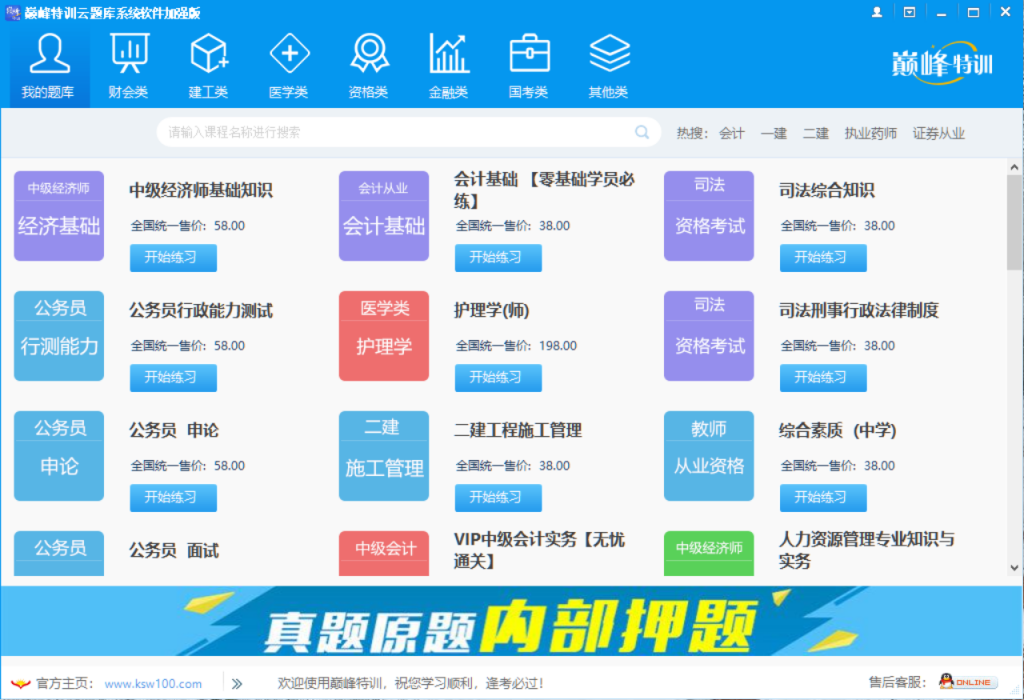This screenshot has width=1024, height=700.
Task: Click the 公务员 申论 tile
Action: (59, 456)
